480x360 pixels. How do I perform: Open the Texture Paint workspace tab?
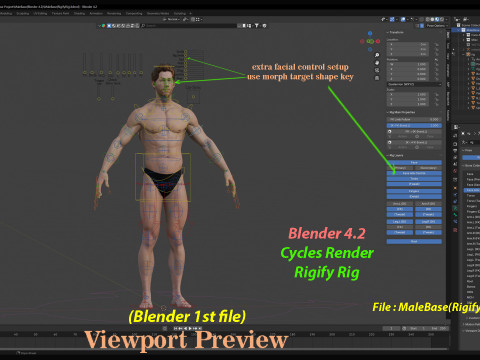tap(60, 14)
